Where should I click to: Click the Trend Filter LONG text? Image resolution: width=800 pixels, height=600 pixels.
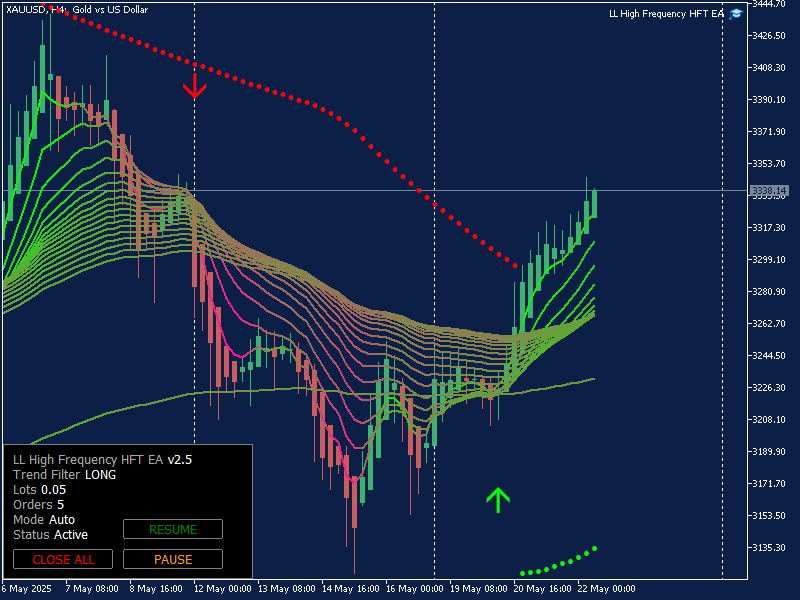(x=64, y=474)
